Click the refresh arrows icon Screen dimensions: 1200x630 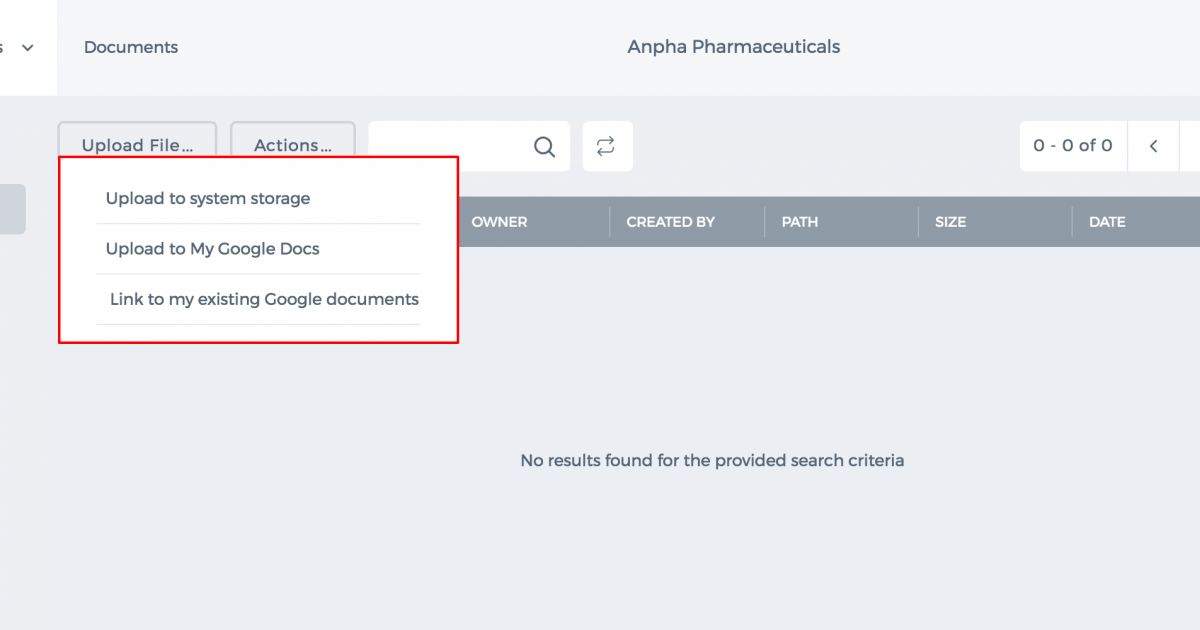(x=606, y=146)
